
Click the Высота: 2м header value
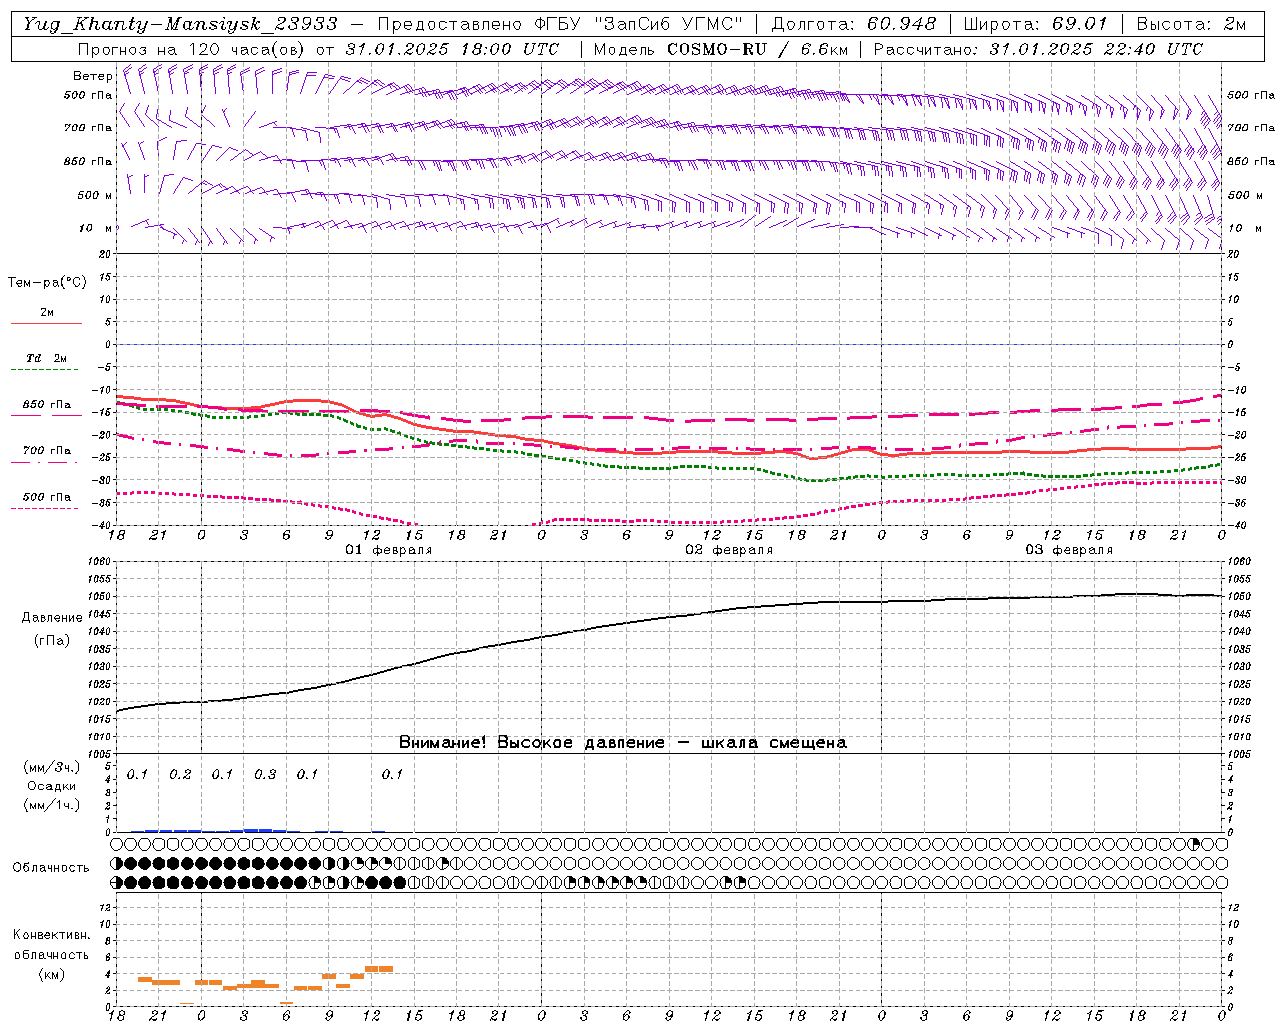tap(1191, 24)
